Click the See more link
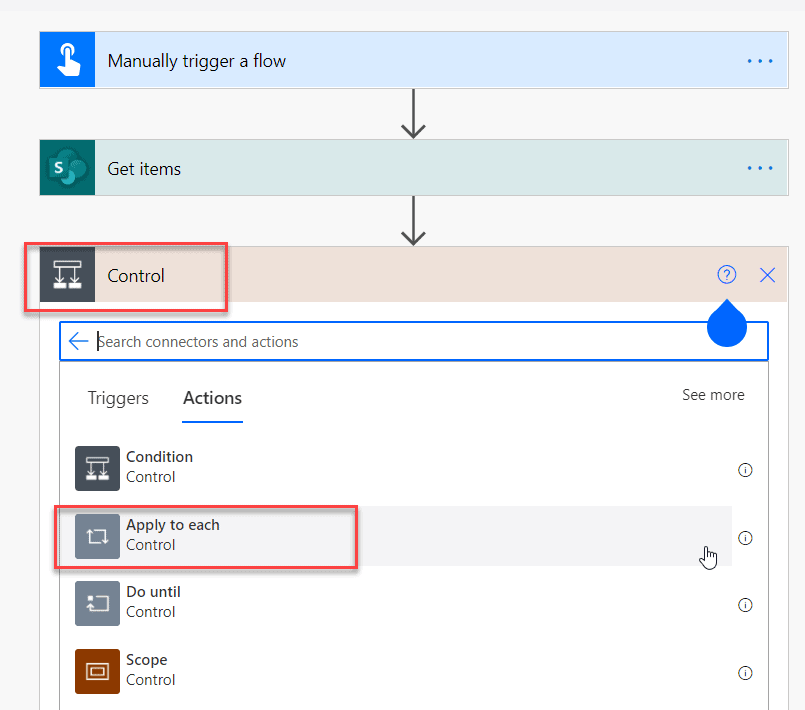 (713, 395)
